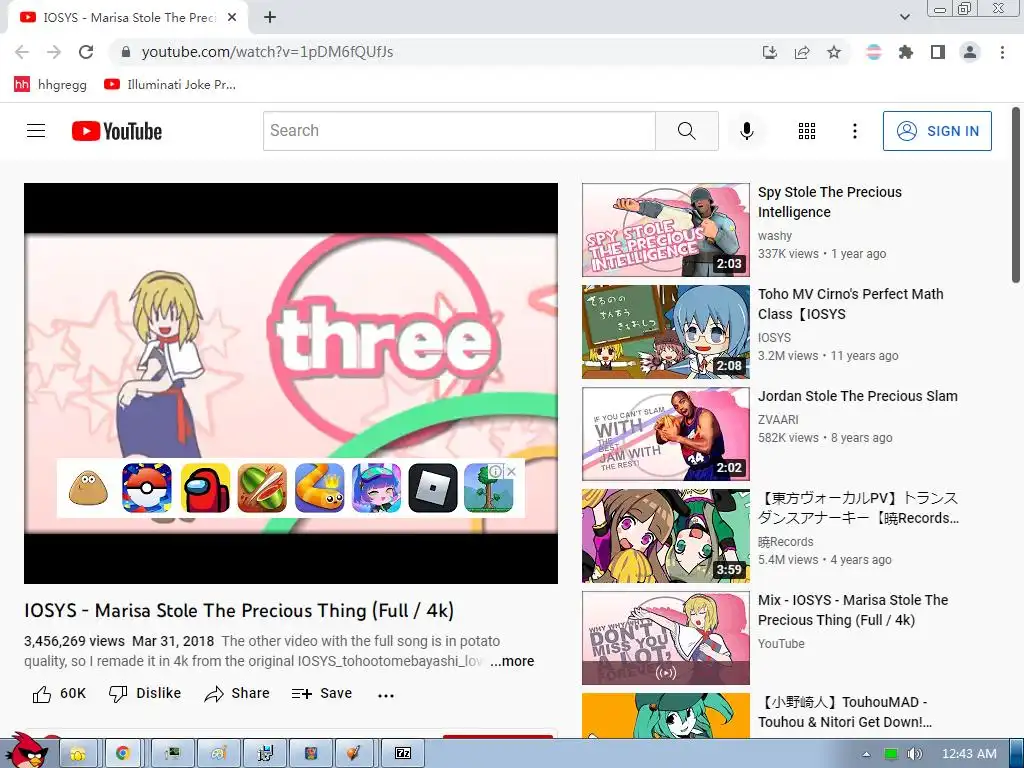The image size is (1024, 768).
Task: Open TouhouMAD Touhou & Nitori Get Down title
Action: pos(844,712)
